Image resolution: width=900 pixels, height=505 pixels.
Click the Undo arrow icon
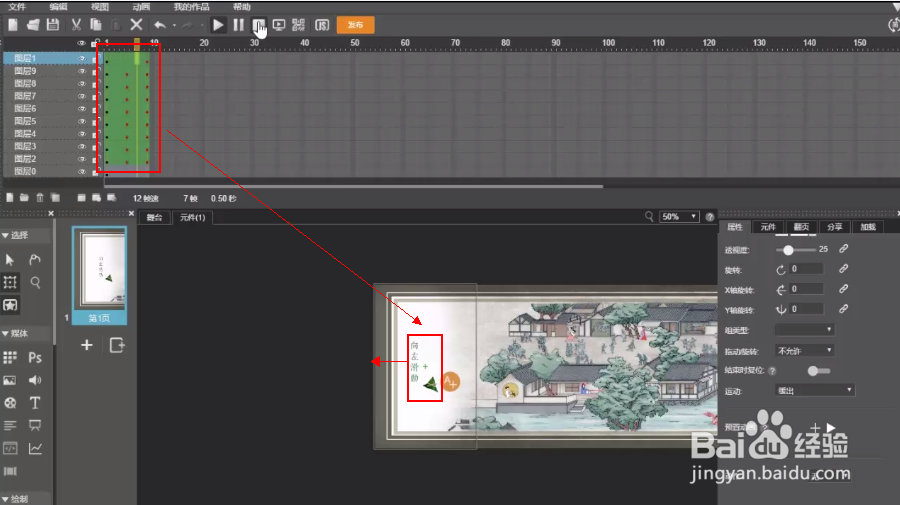(x=160, y=25)
